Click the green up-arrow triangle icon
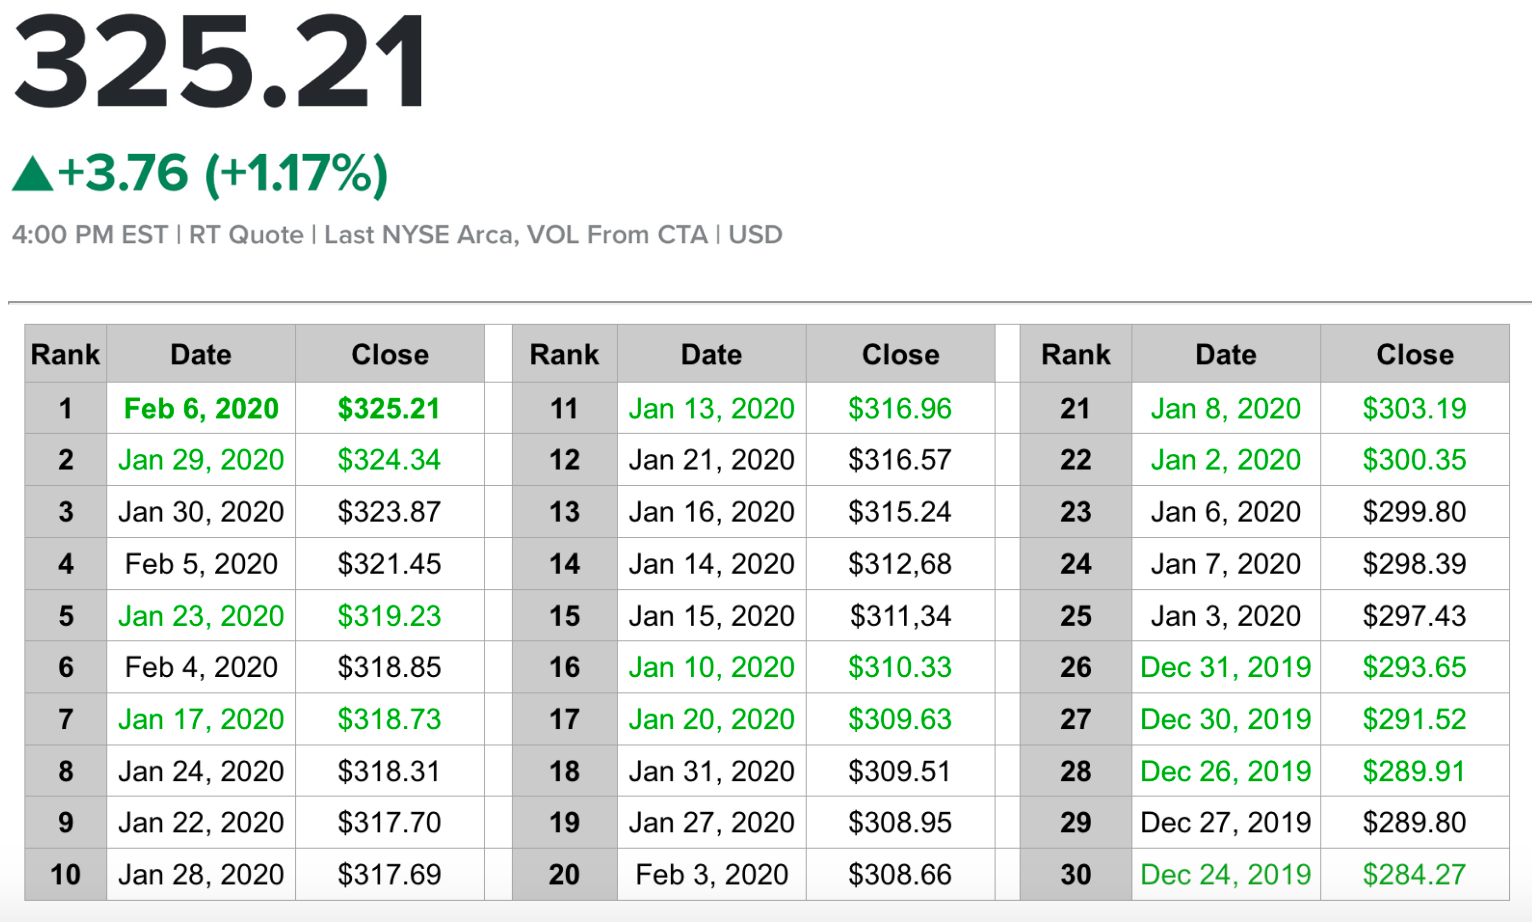 pos(33,174)
